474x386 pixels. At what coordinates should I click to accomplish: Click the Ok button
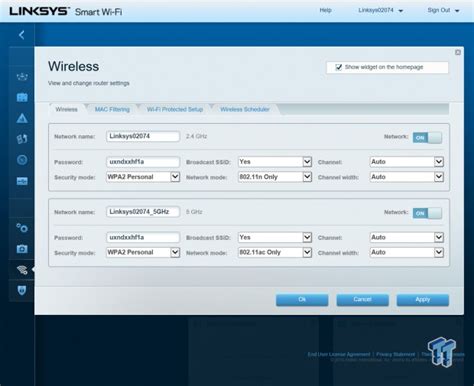click(302, 300)
